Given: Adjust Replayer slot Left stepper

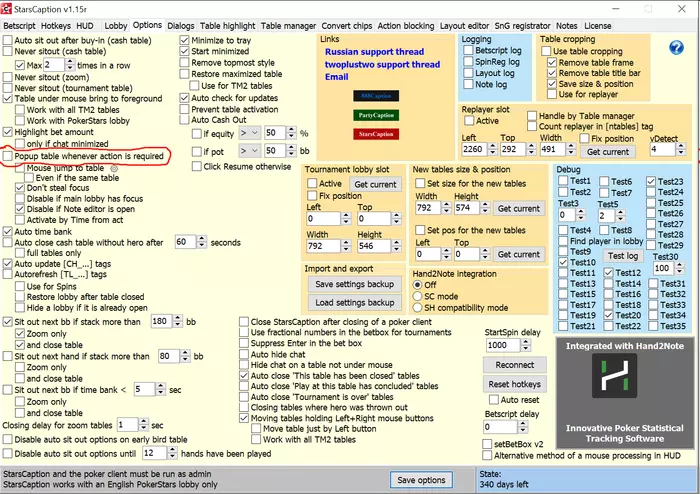Looking at the screenshot, I should pyautogui.click(x=492, y=149).
